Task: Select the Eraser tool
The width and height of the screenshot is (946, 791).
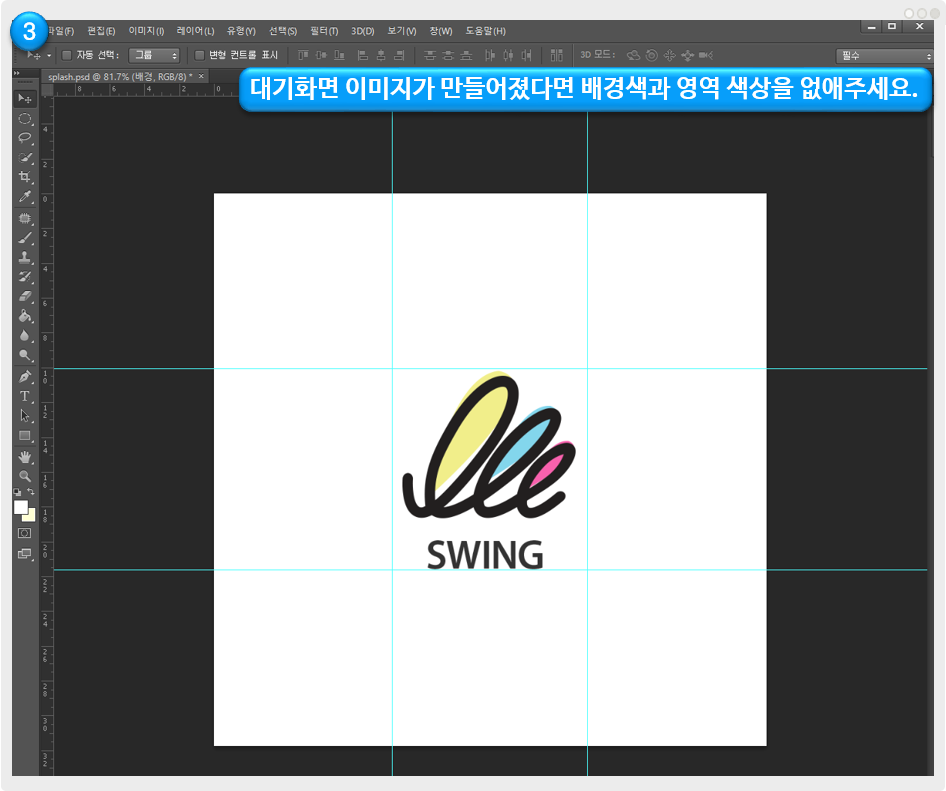Action: pos(25,296)
